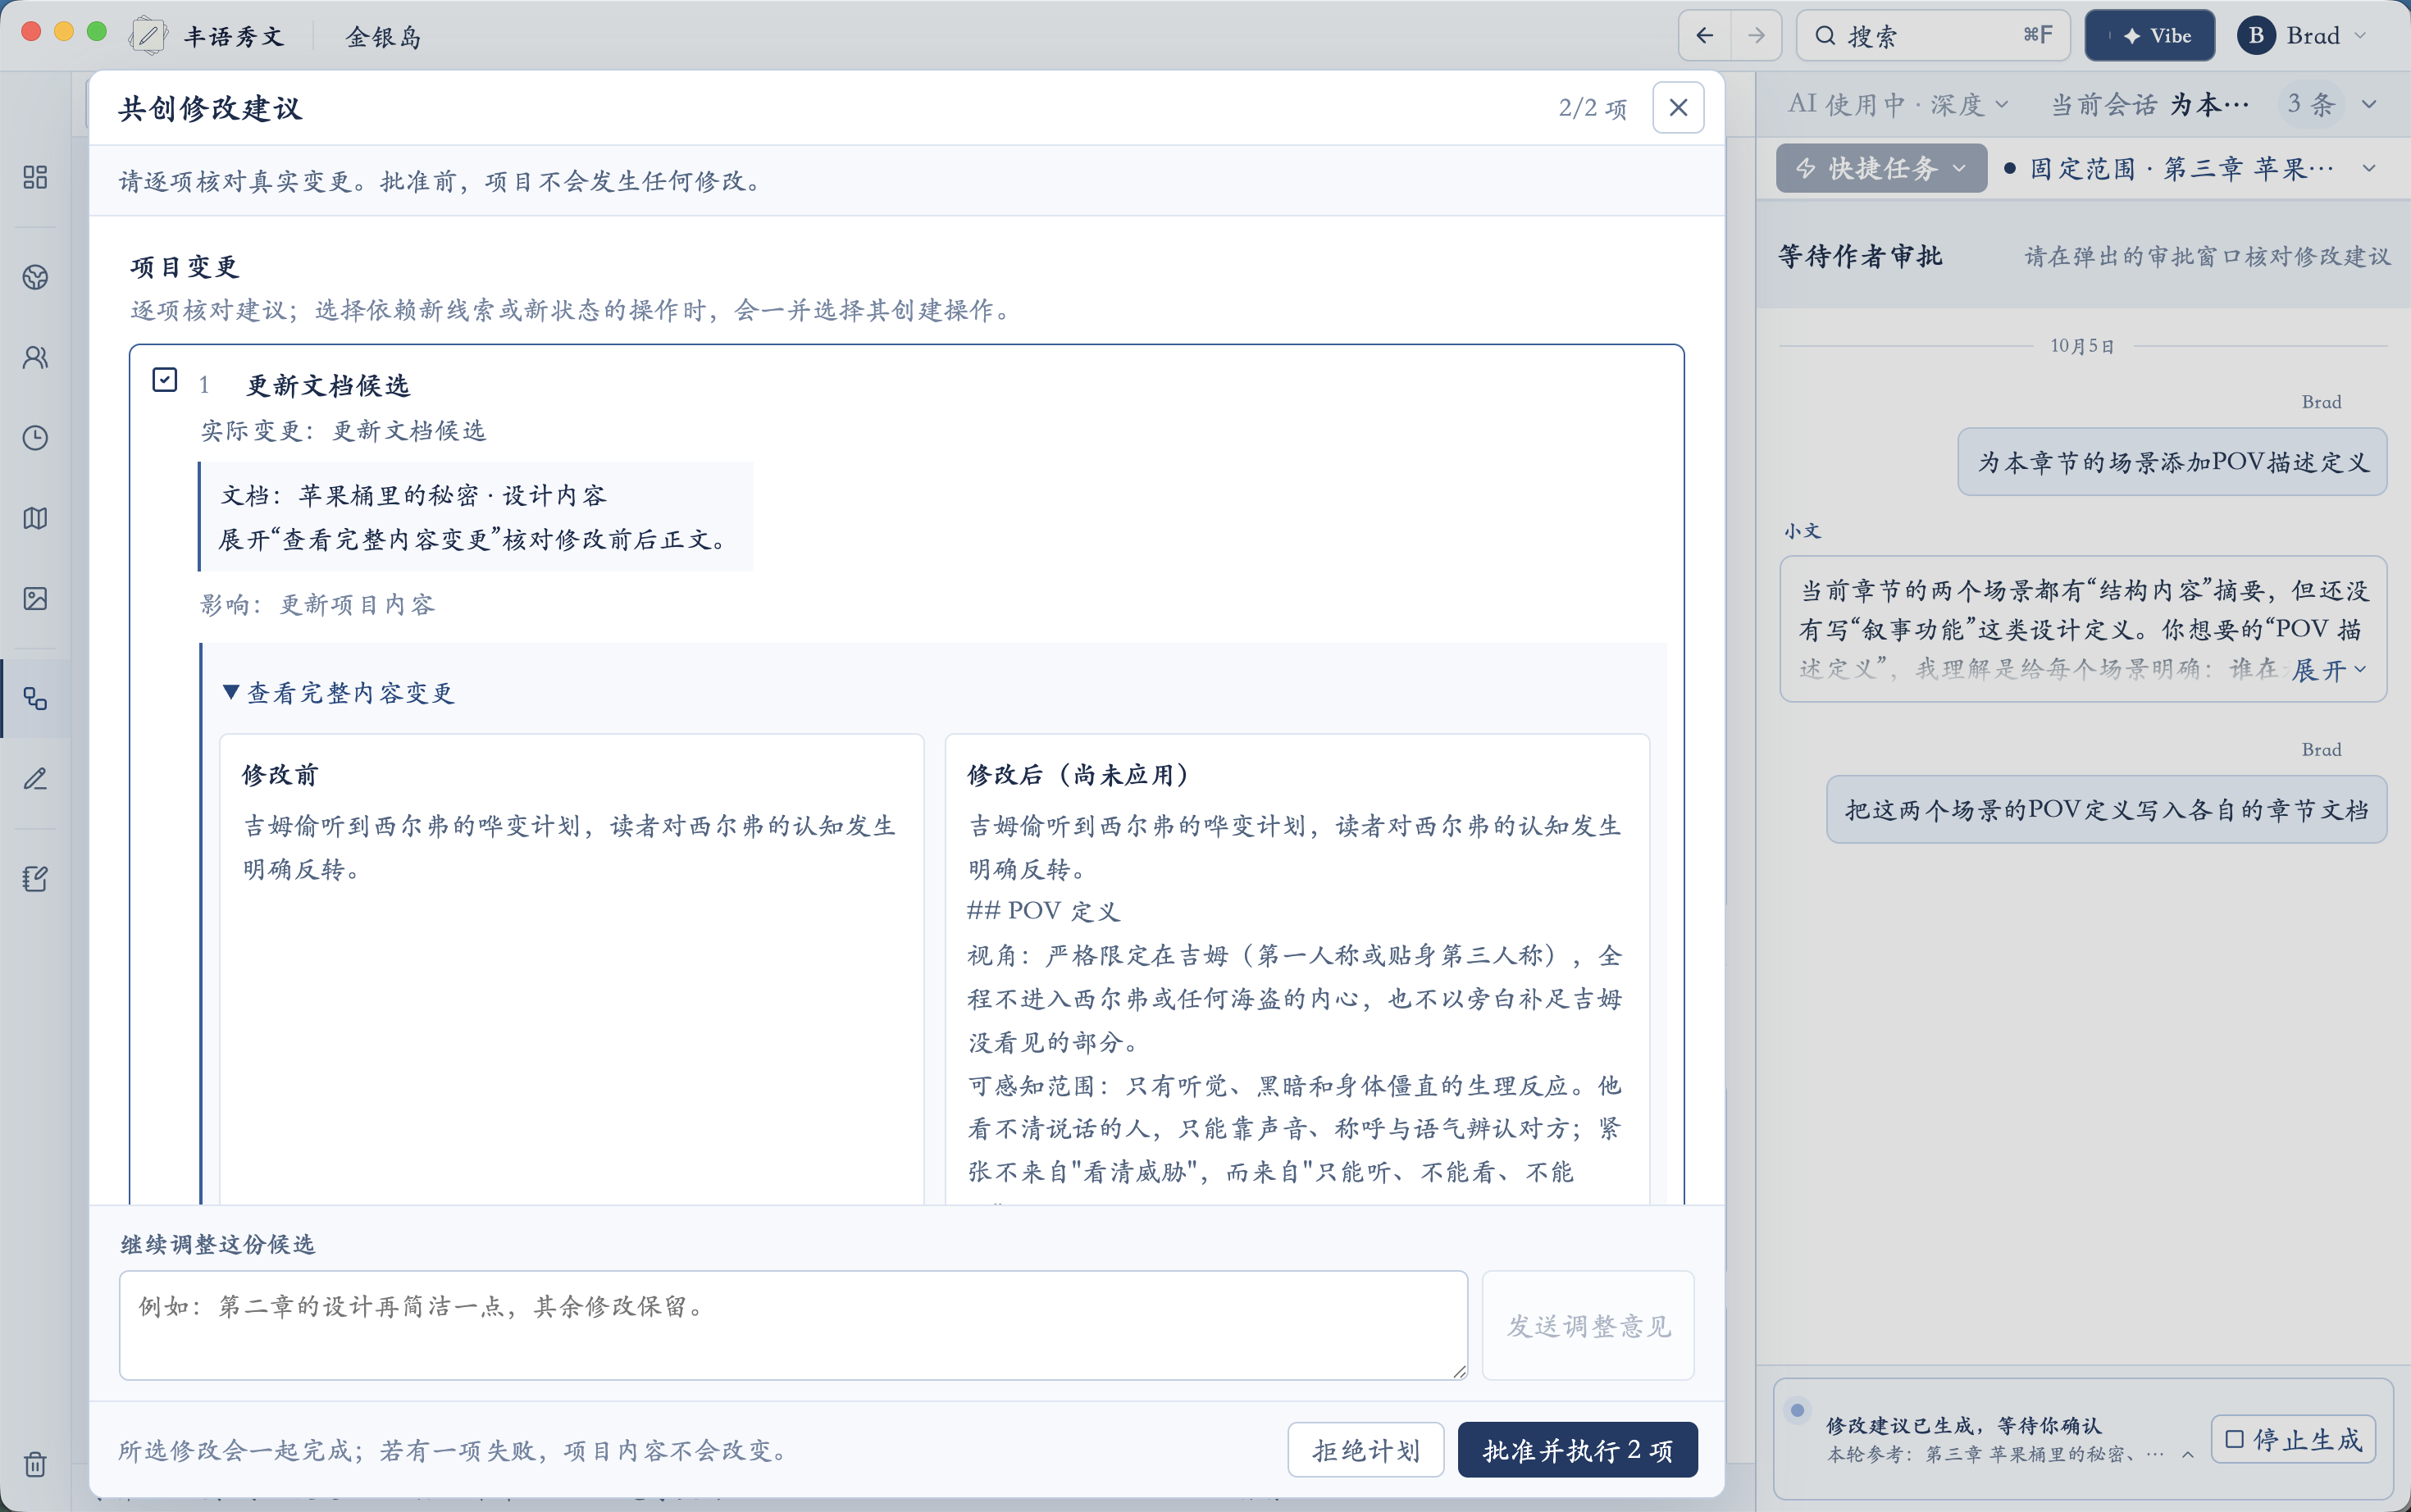Click 停止生成 button
This screenshot has height=1512, width=2411.
coord(2294,1439)
